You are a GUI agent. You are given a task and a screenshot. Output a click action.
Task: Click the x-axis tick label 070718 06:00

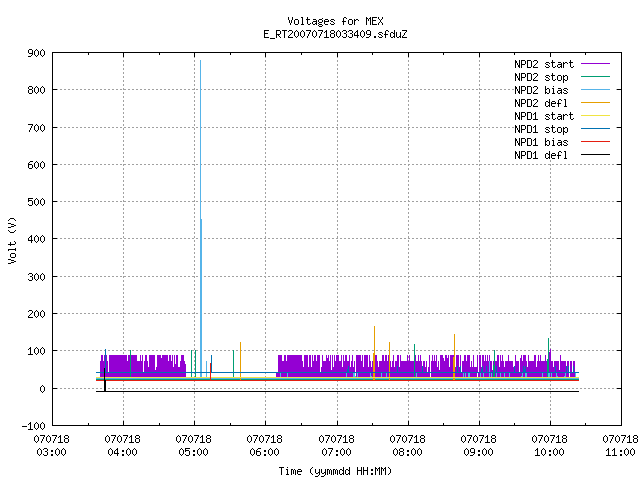(264, 446)
